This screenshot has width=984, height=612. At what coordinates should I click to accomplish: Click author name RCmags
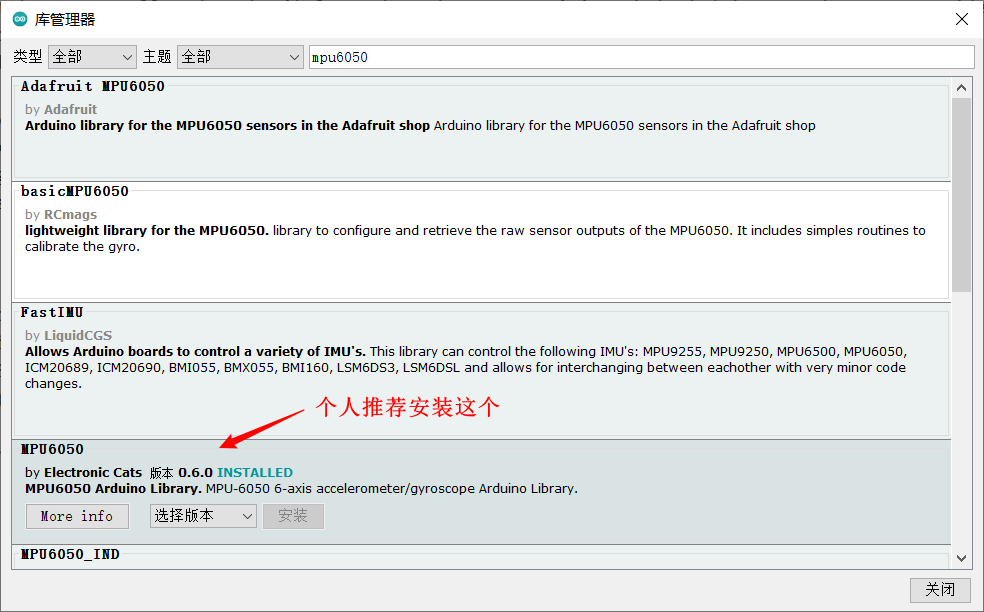click(x=70, y=215)
